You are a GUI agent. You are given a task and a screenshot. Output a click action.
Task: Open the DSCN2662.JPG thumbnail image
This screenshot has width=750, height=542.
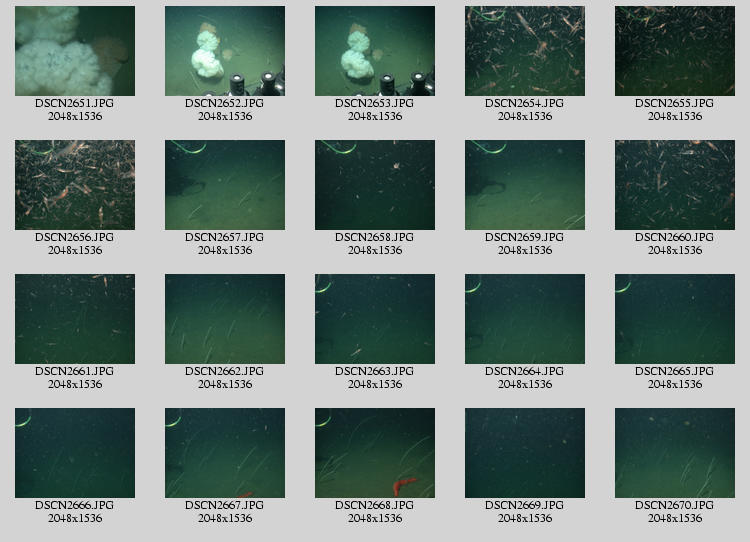click(225, 319)
